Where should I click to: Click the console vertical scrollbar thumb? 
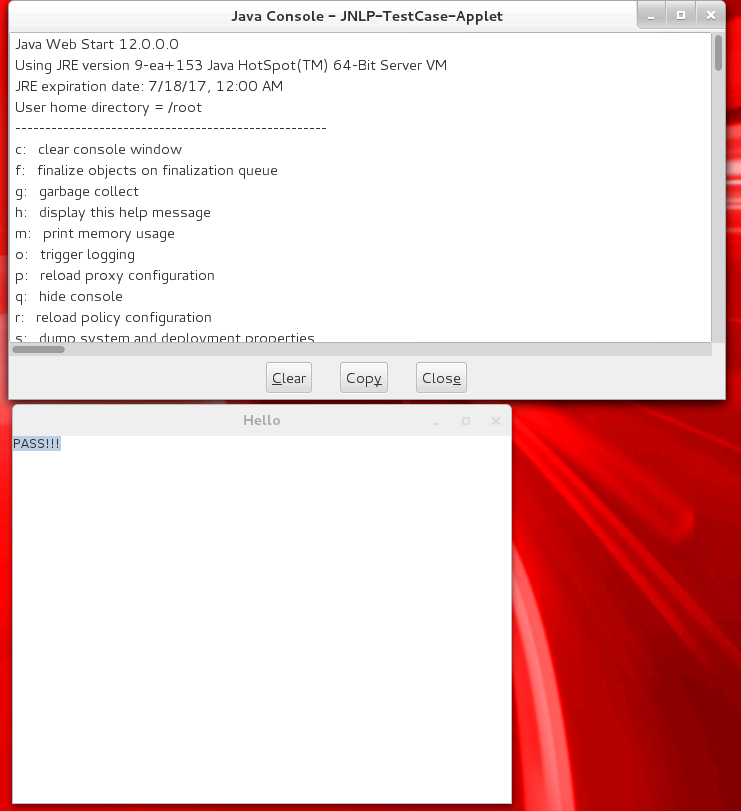click(x=718, y=53)
